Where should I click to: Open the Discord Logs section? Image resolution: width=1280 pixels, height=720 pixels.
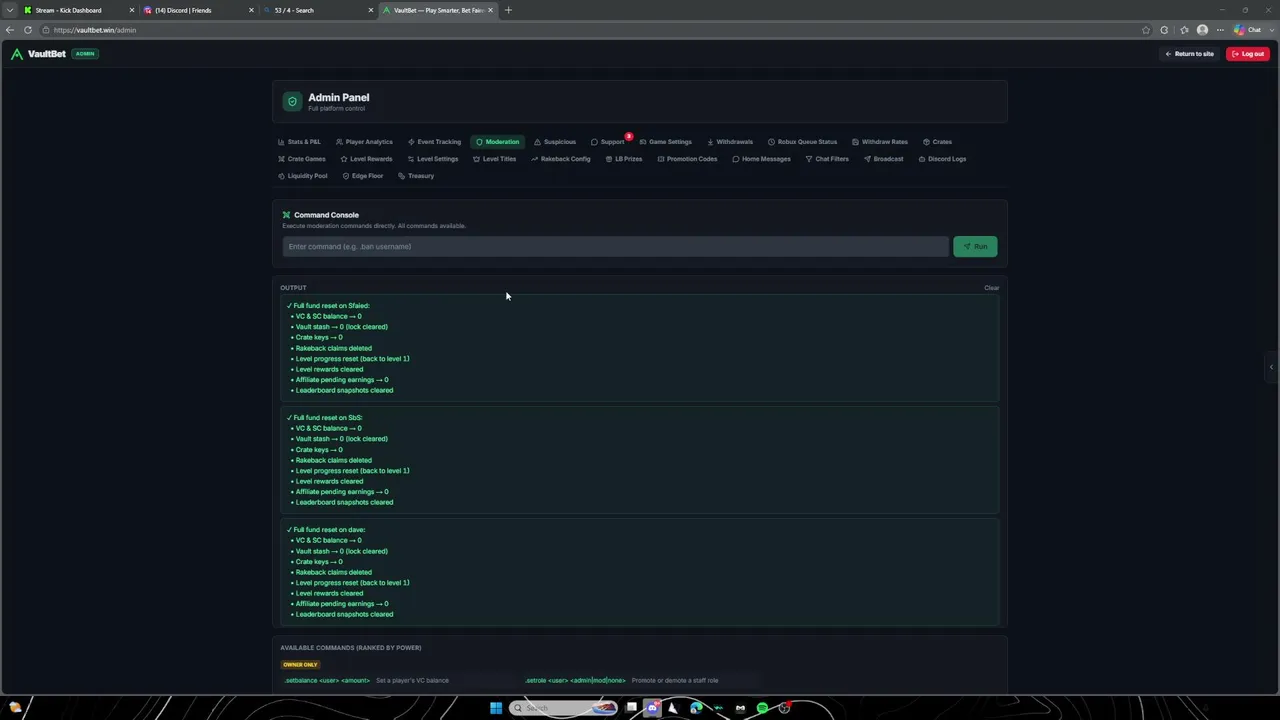942,159
